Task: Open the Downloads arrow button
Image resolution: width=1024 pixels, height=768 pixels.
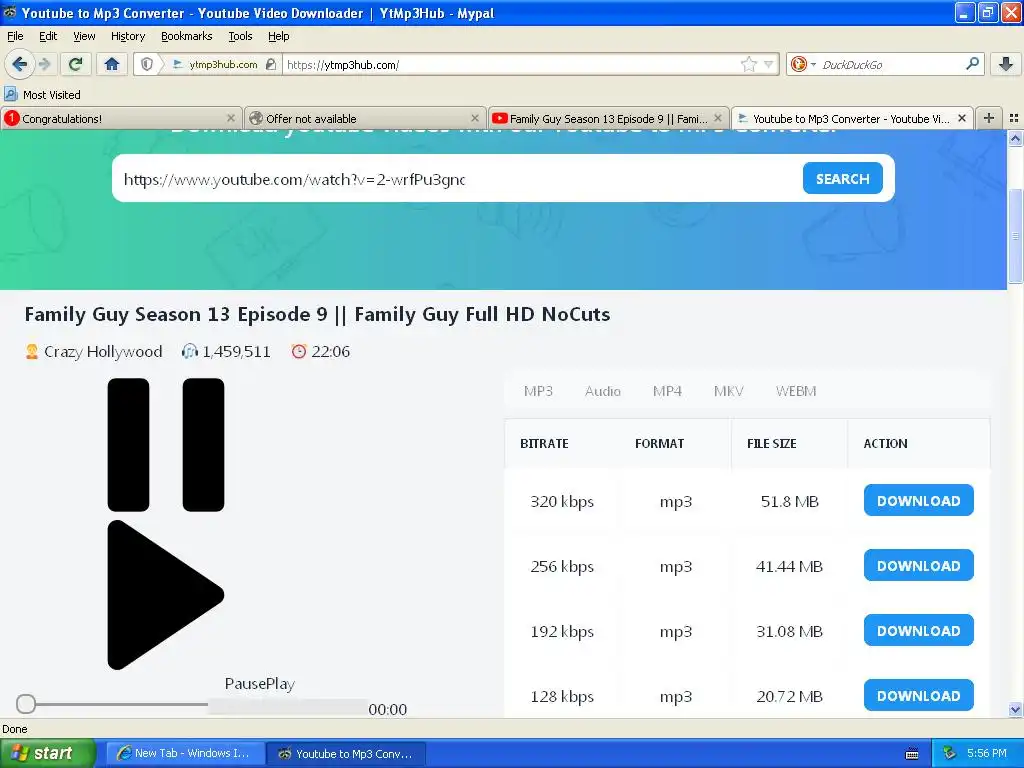Action: pos(1006,64)
